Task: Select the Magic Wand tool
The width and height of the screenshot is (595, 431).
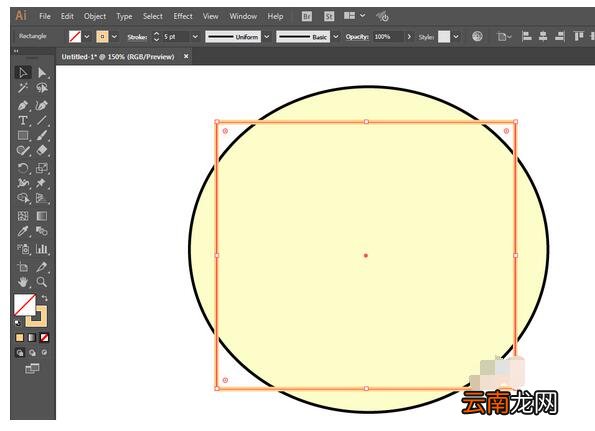Action: tap(23, 88)
